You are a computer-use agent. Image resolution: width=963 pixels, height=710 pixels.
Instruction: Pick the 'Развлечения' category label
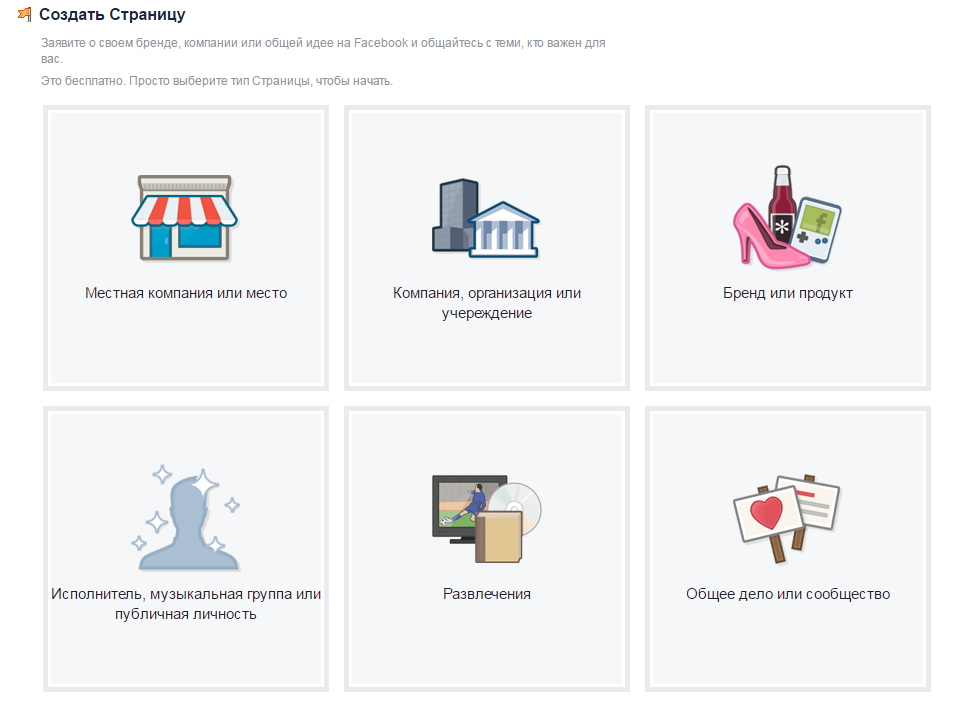[x=487, y=594]
